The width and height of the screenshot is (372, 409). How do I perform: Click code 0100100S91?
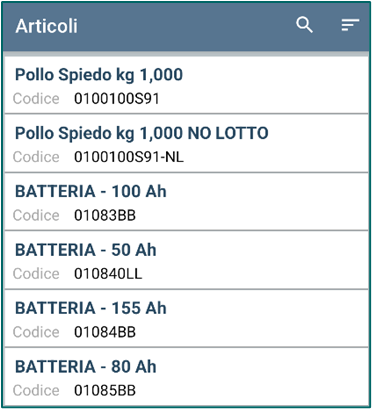pyautogui.click(x=117, y=99)
